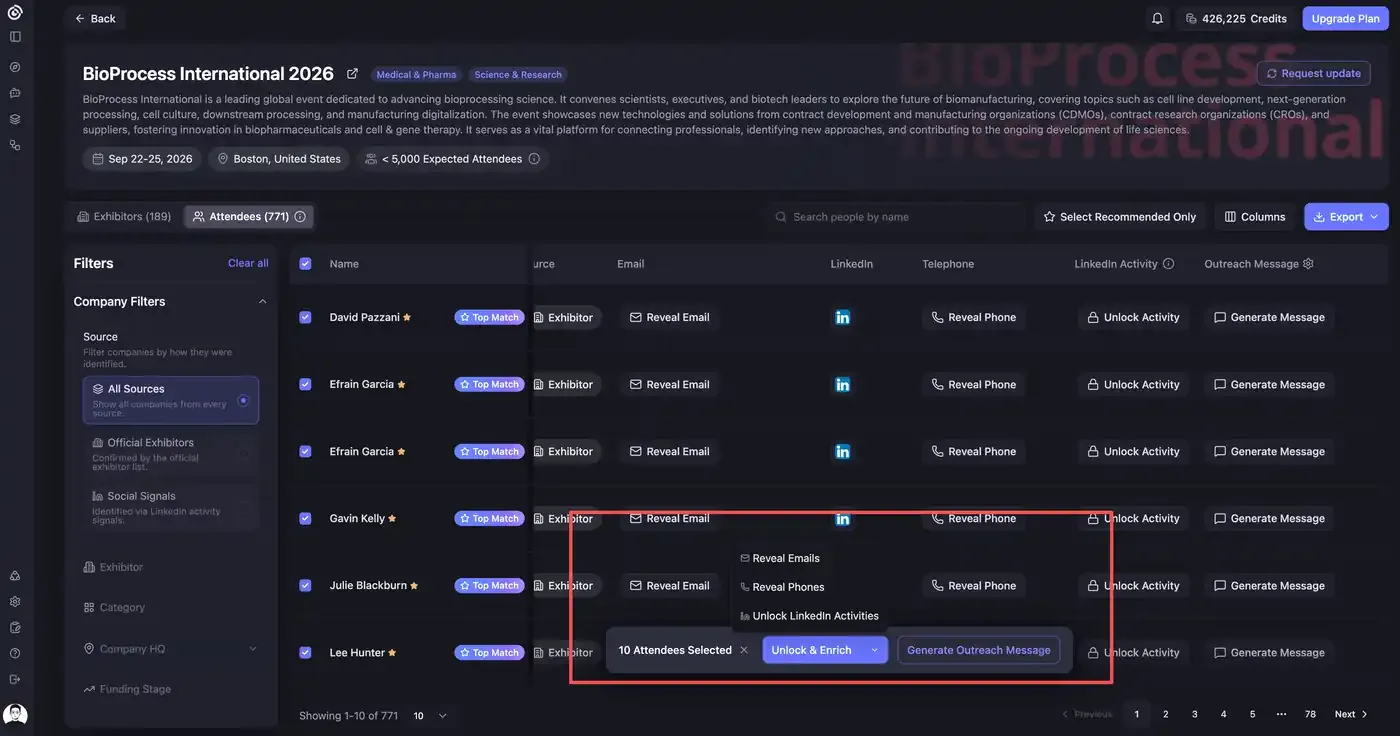Generate message for Gavin Kelly
Image resolution: width=1400 pixels, height=736 pixels.
pos(1269,519)
